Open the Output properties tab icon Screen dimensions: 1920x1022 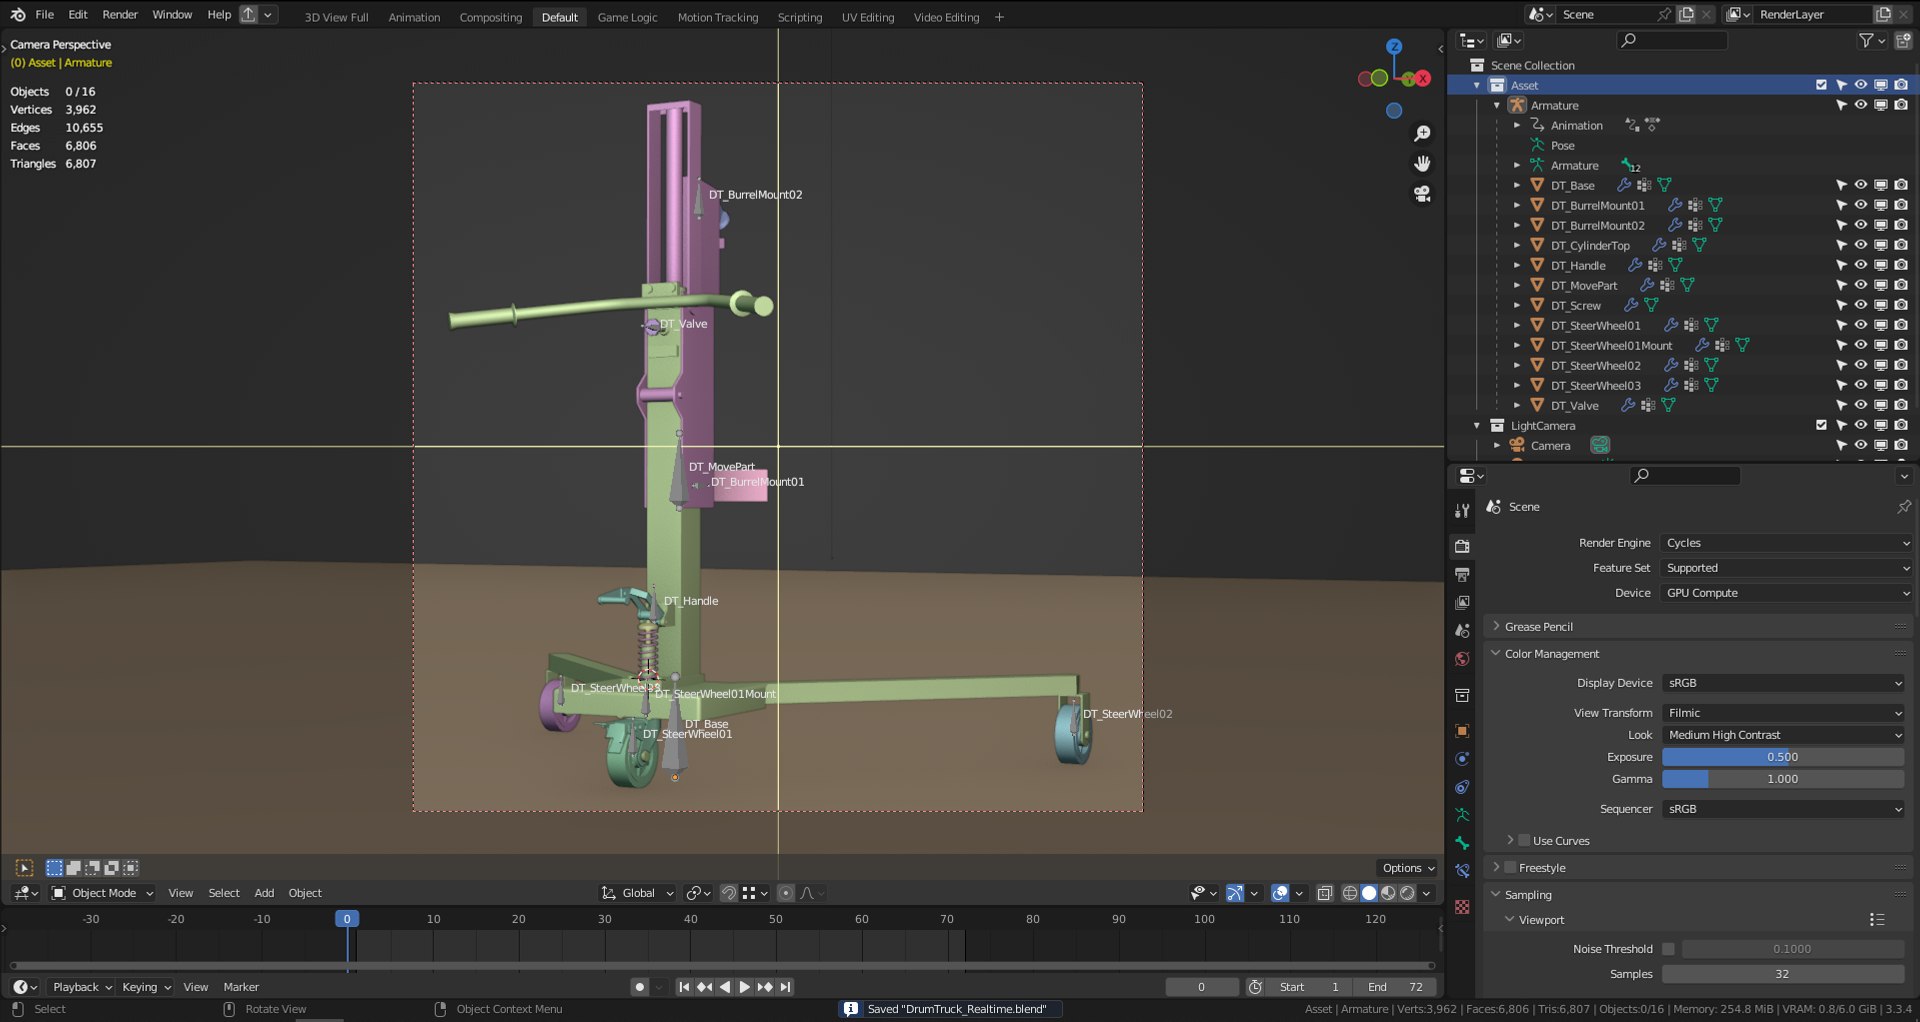pos(1462,574)
